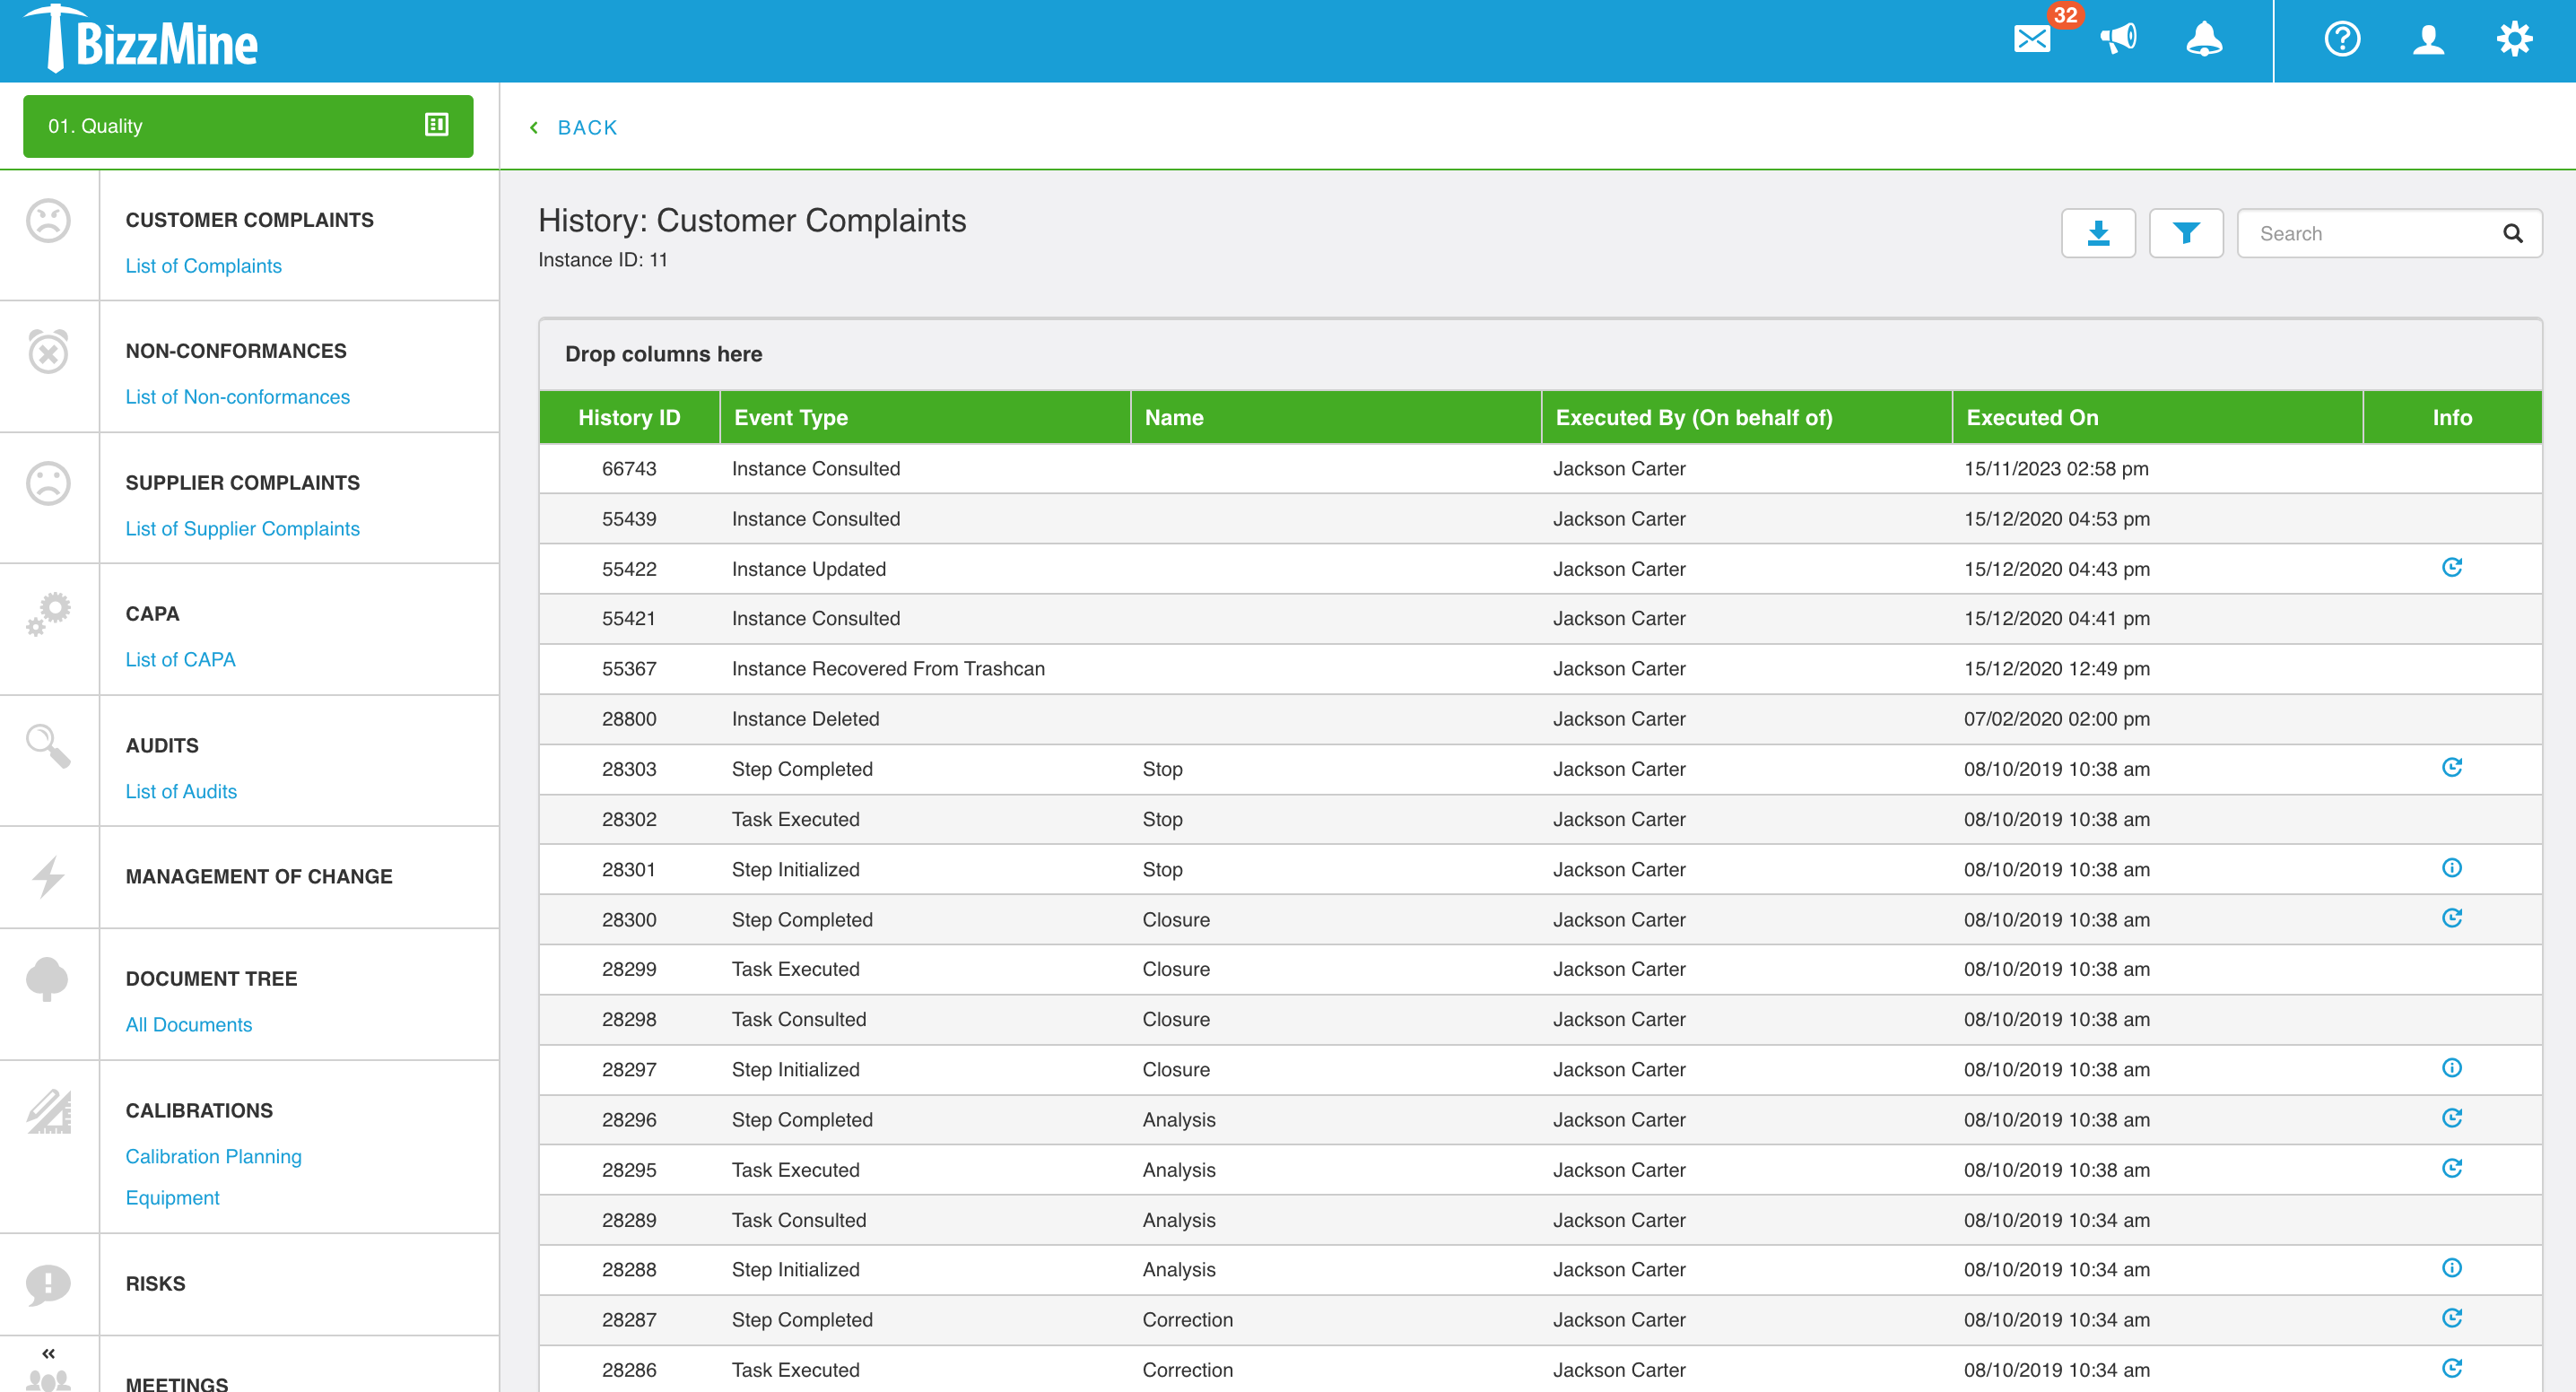This screenshot has width=2576, height=1392.
Task: Click the download export icon
Action: pos(2098,233)
